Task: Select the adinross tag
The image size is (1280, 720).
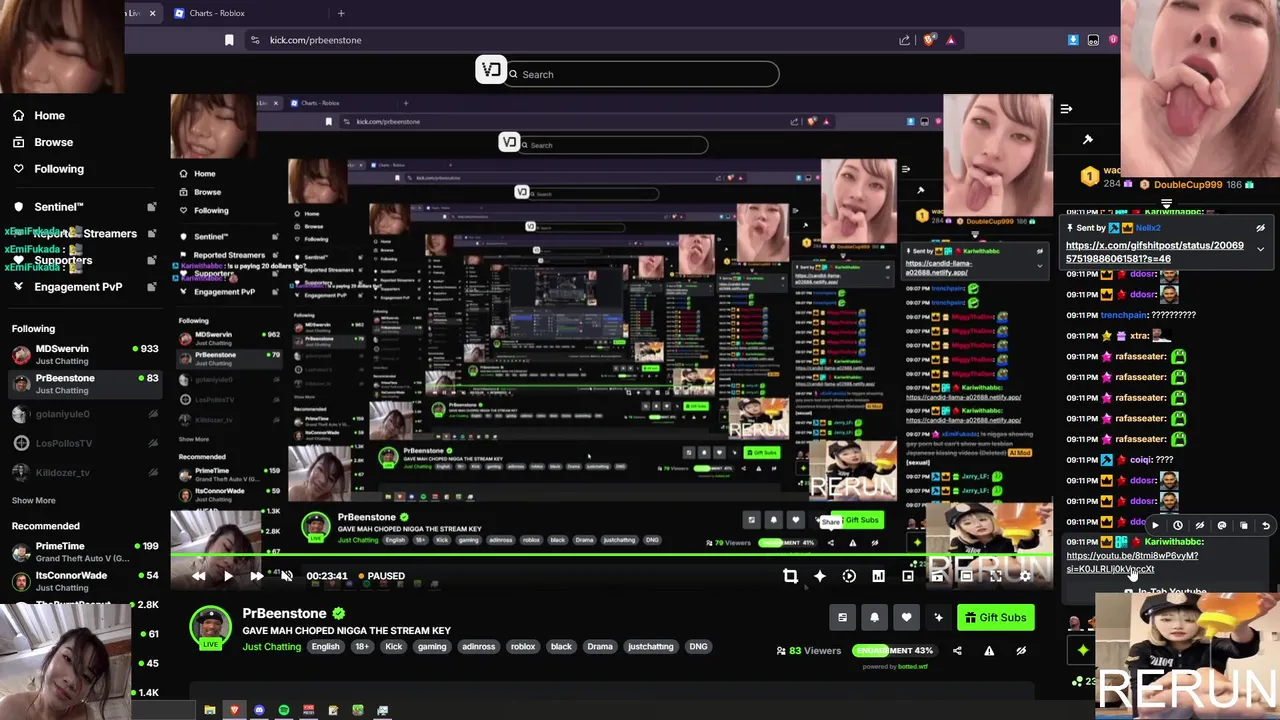Action: [478, 647]
